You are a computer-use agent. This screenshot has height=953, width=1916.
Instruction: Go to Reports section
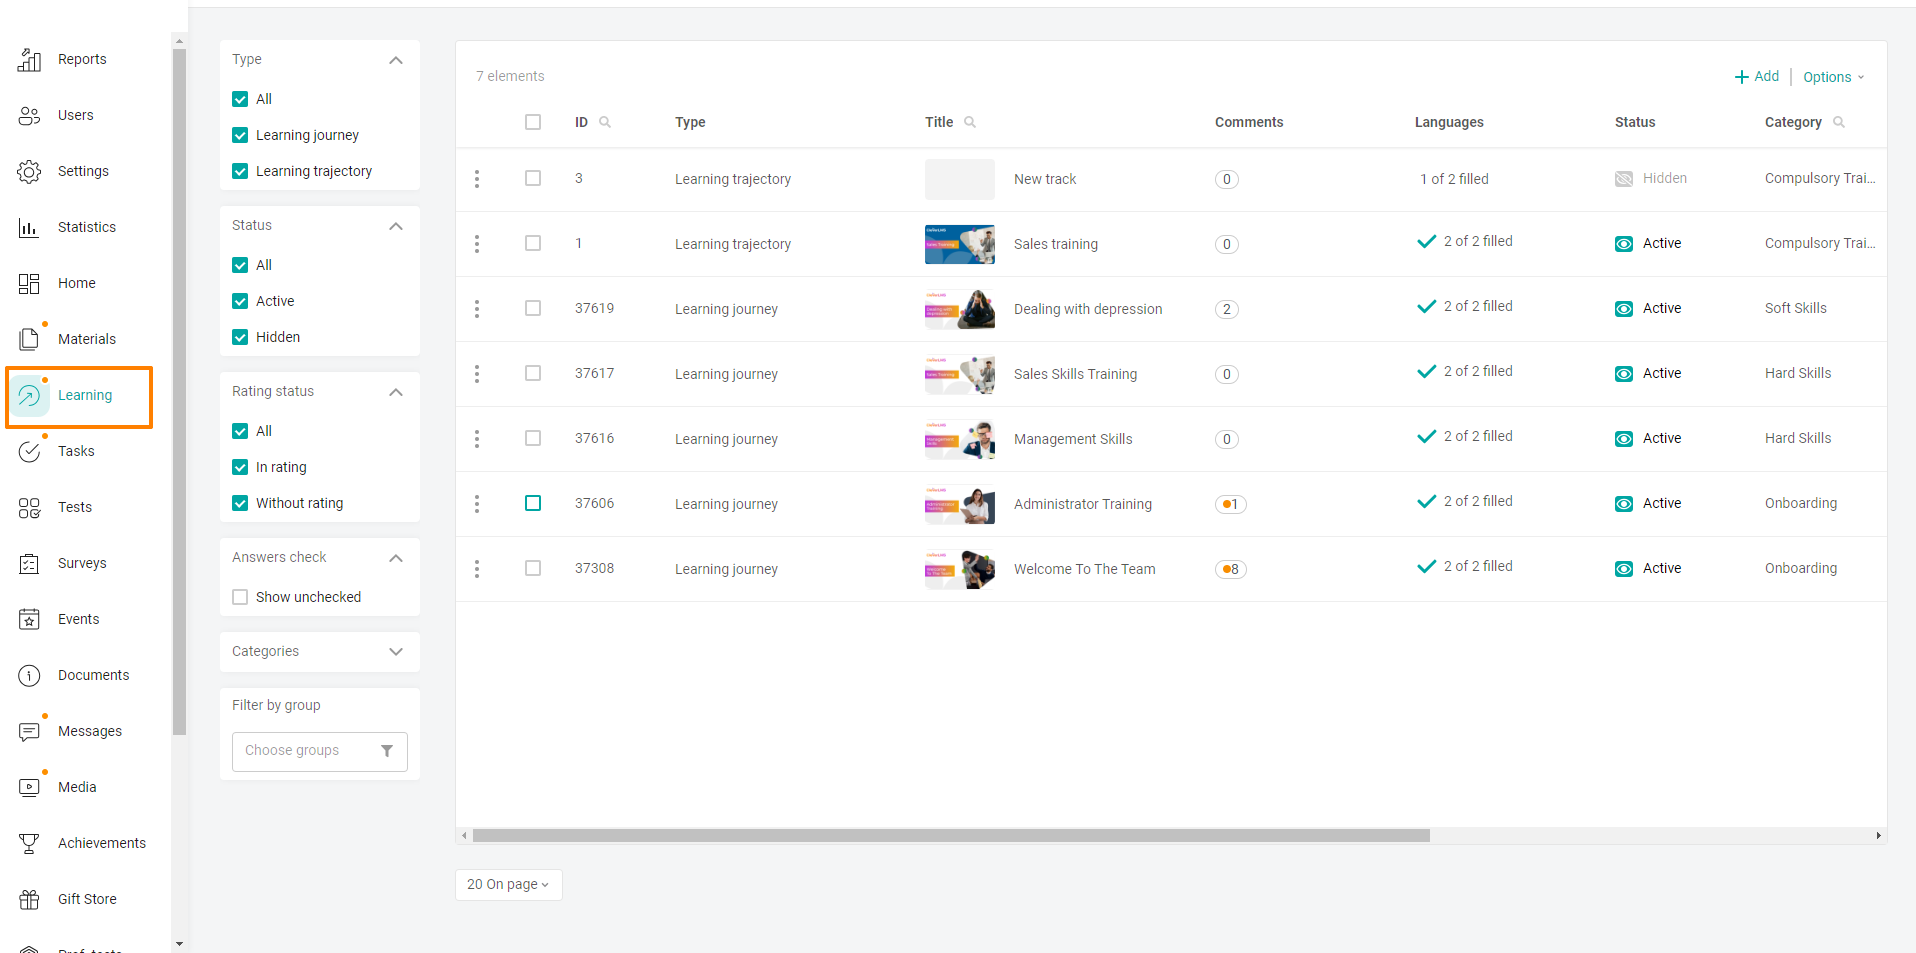[x=82, y=60]
